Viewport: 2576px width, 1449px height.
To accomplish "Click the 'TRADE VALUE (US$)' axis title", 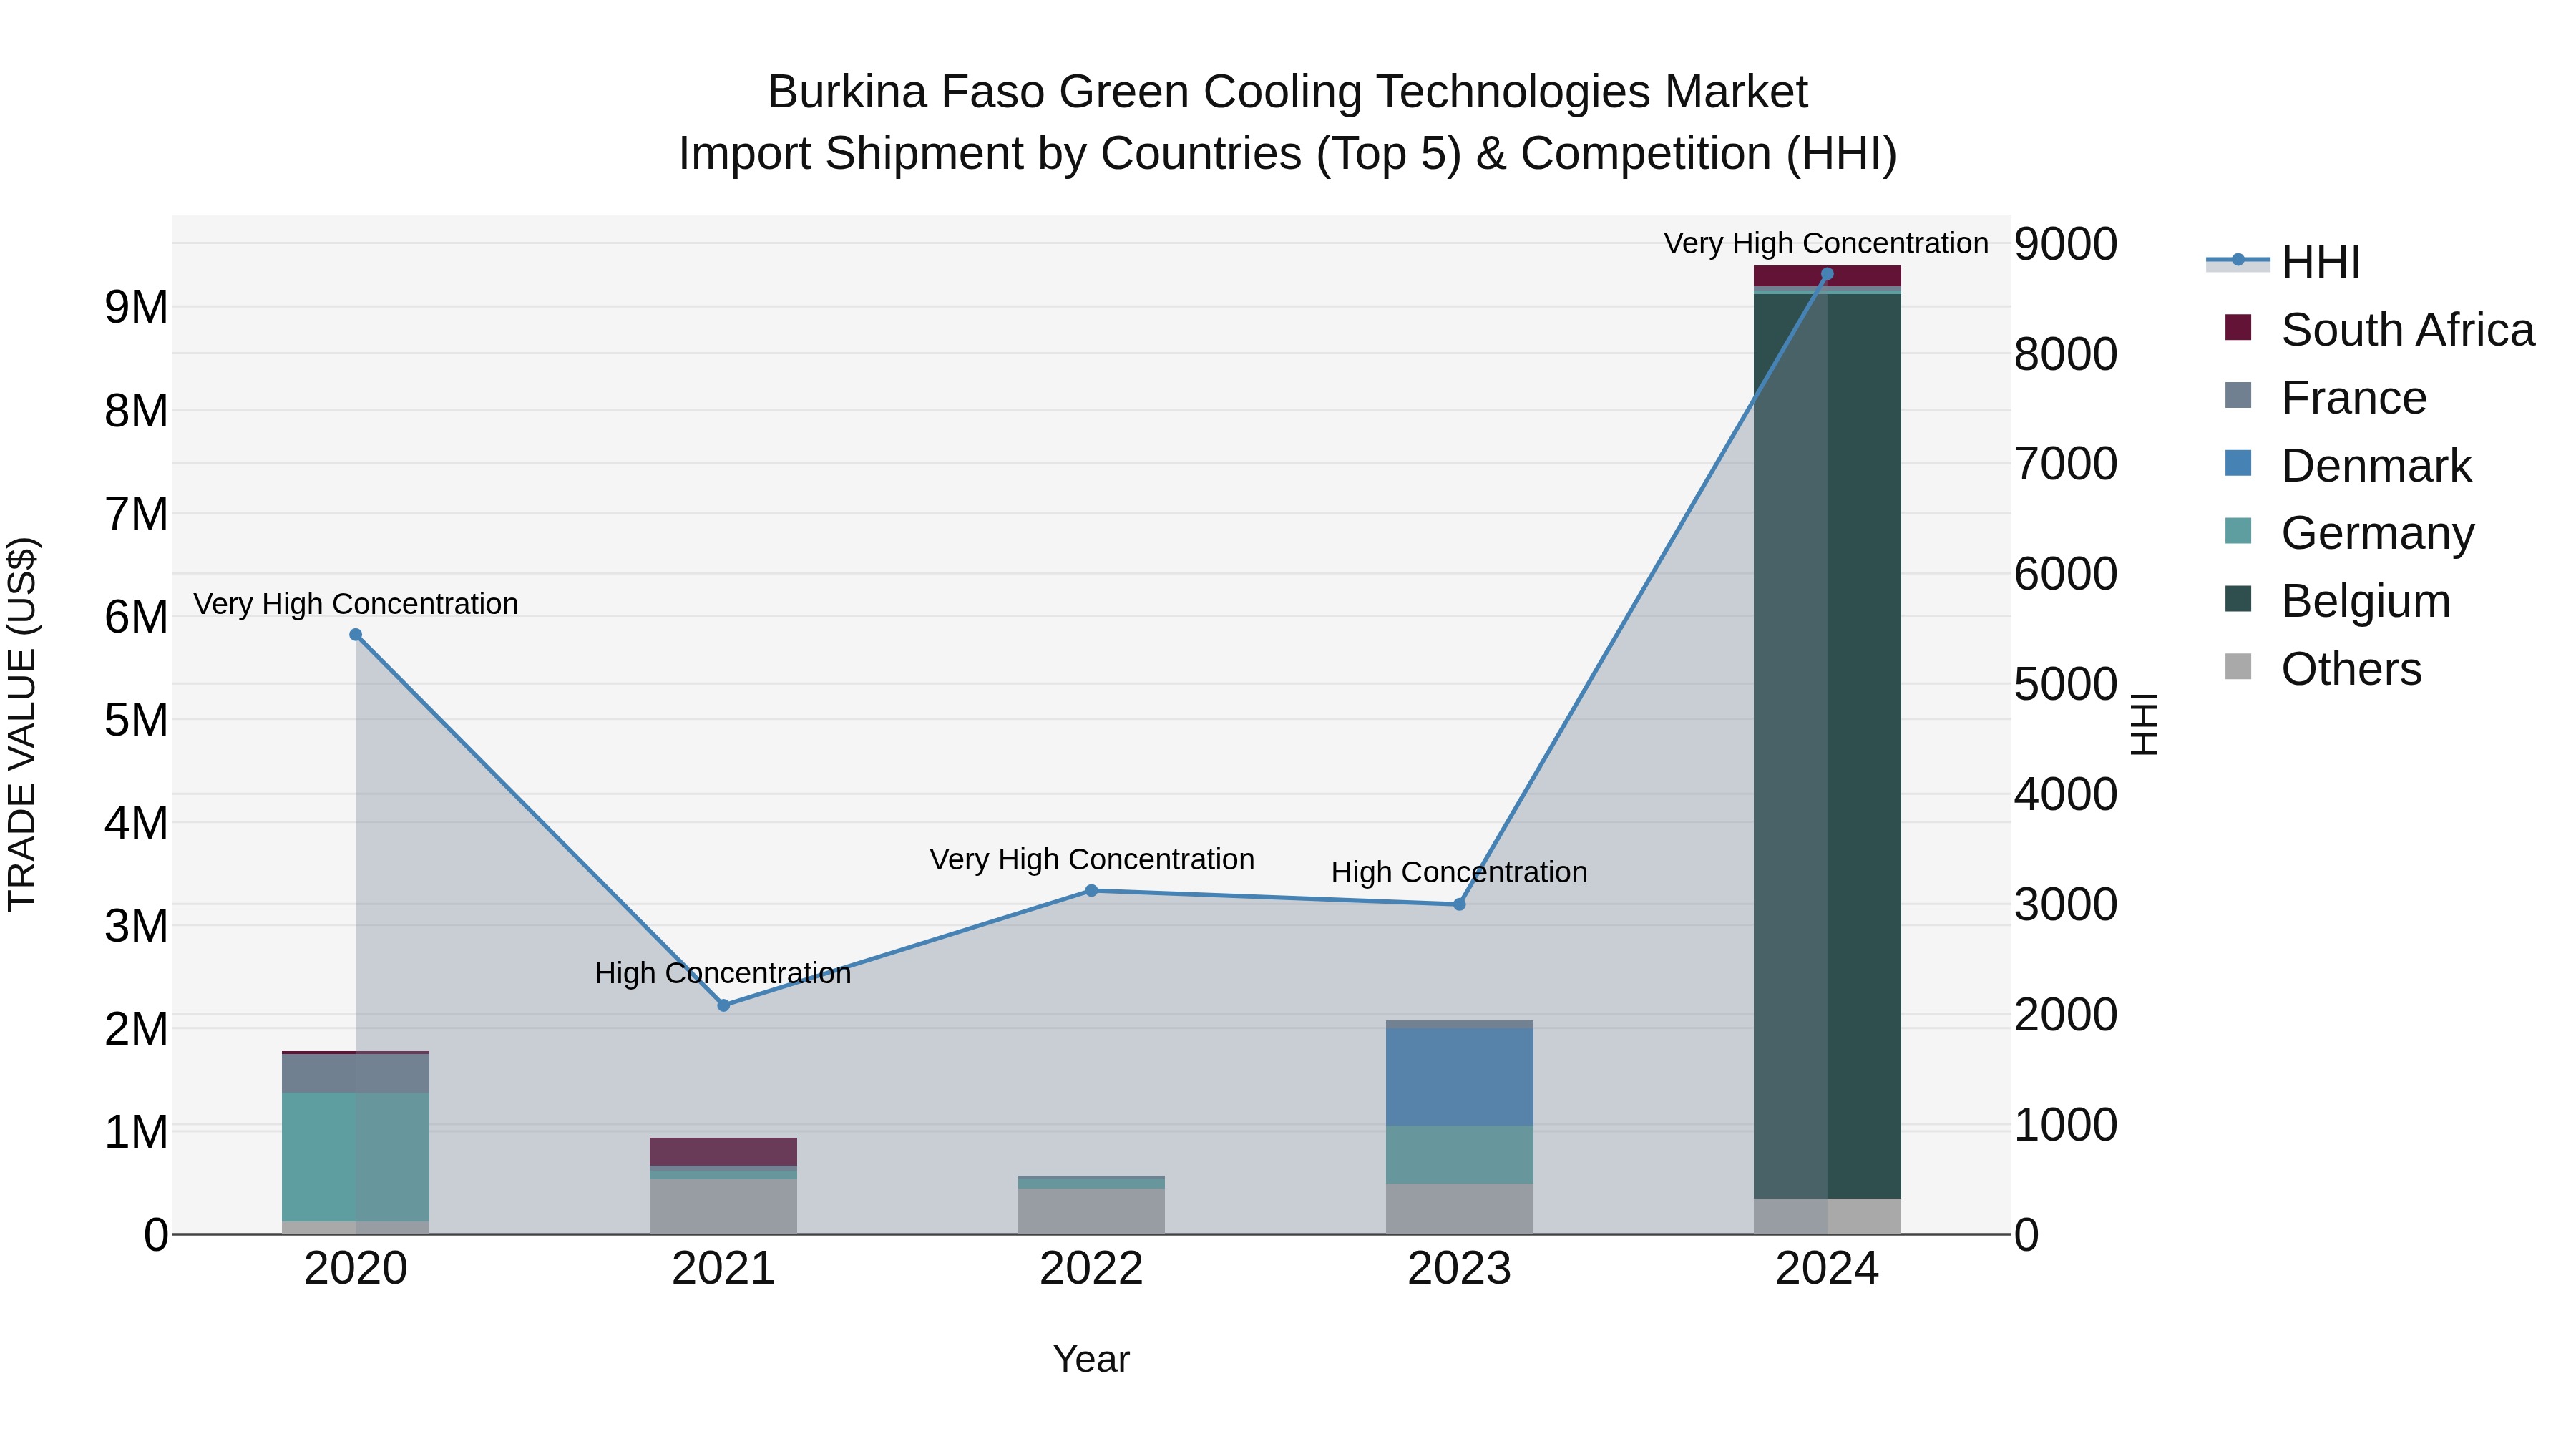I will [x=22, y=724].
